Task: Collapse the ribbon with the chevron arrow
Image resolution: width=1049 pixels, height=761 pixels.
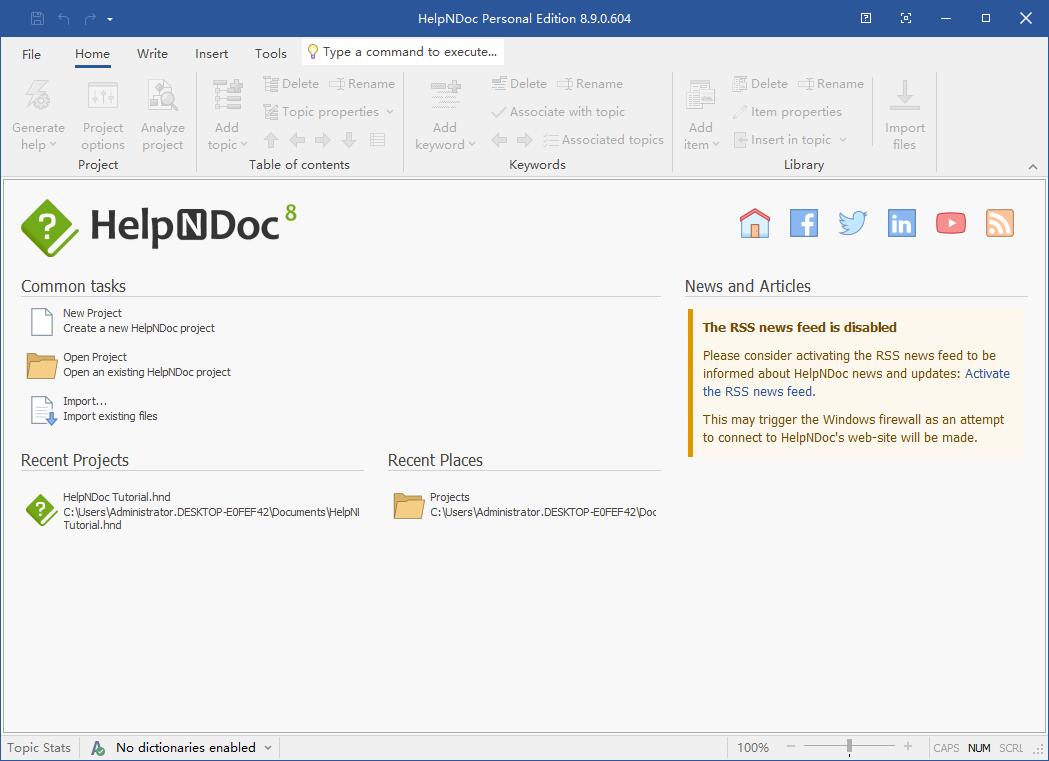Action: click(x=1033, y=166)
